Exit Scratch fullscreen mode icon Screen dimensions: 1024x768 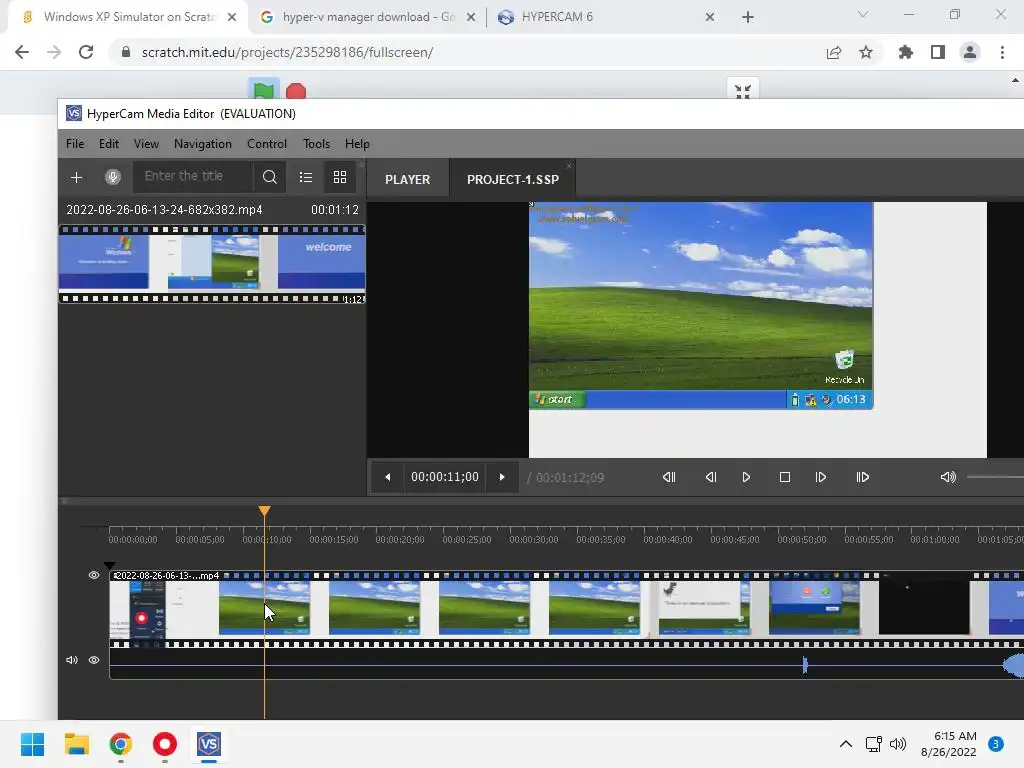(x=743, y=91)
